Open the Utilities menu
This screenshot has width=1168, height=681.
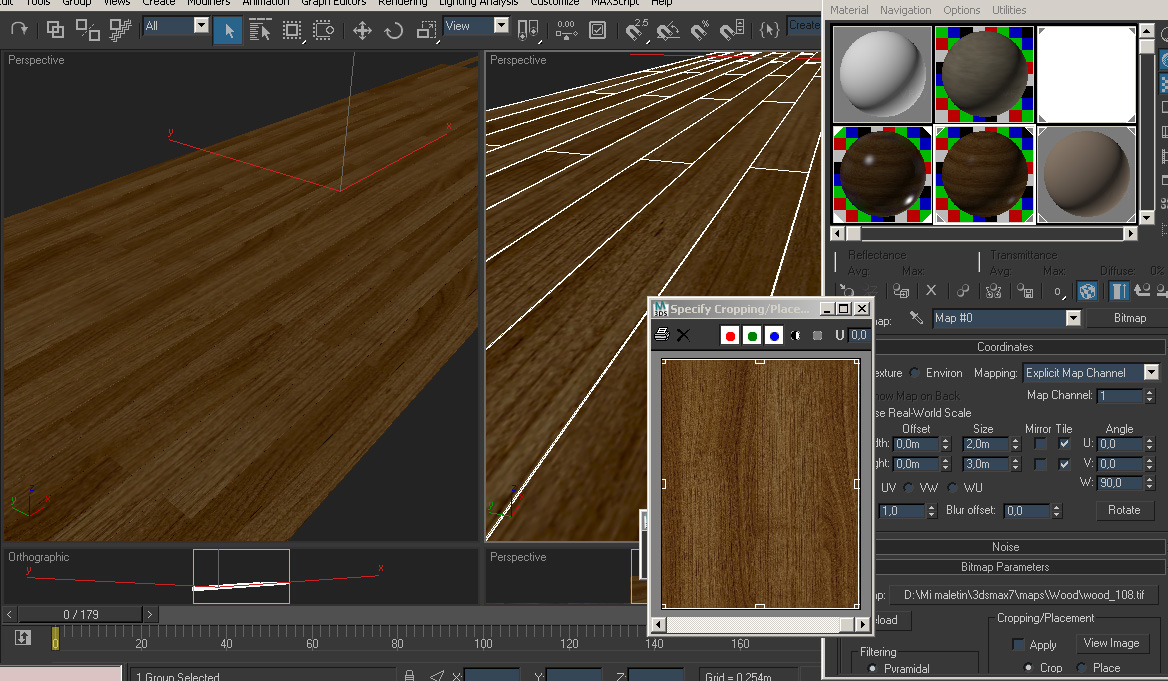(x=1009, y=10)
